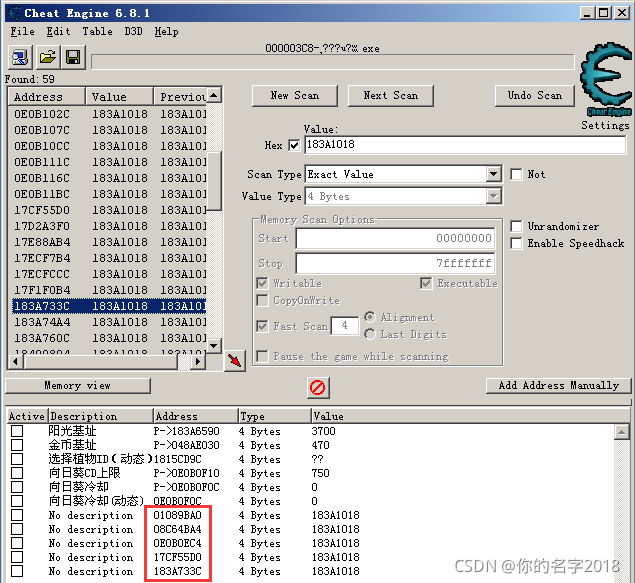This screenshot has width=635, height=583.
Task: Toggle Enable Speedhack checkbox
Action: coord(516,243)
